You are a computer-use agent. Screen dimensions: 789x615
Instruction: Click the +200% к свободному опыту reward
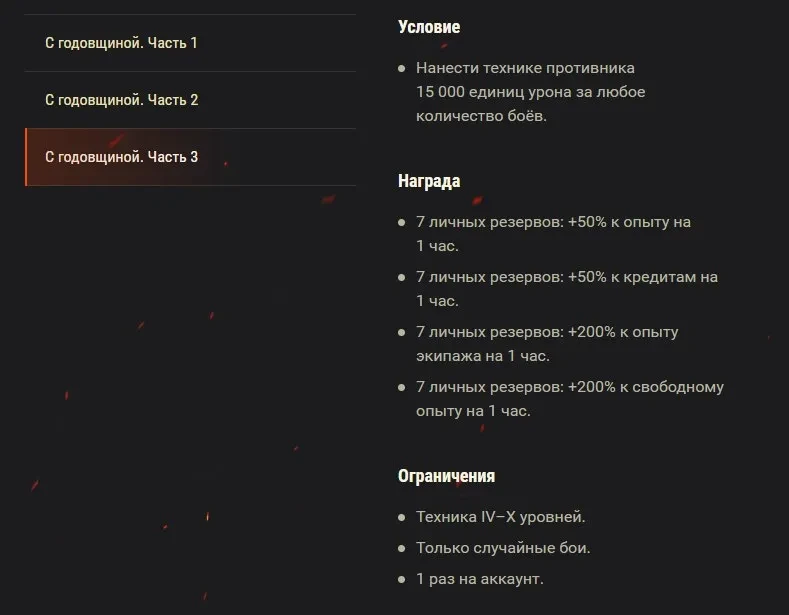pos(570,399)
